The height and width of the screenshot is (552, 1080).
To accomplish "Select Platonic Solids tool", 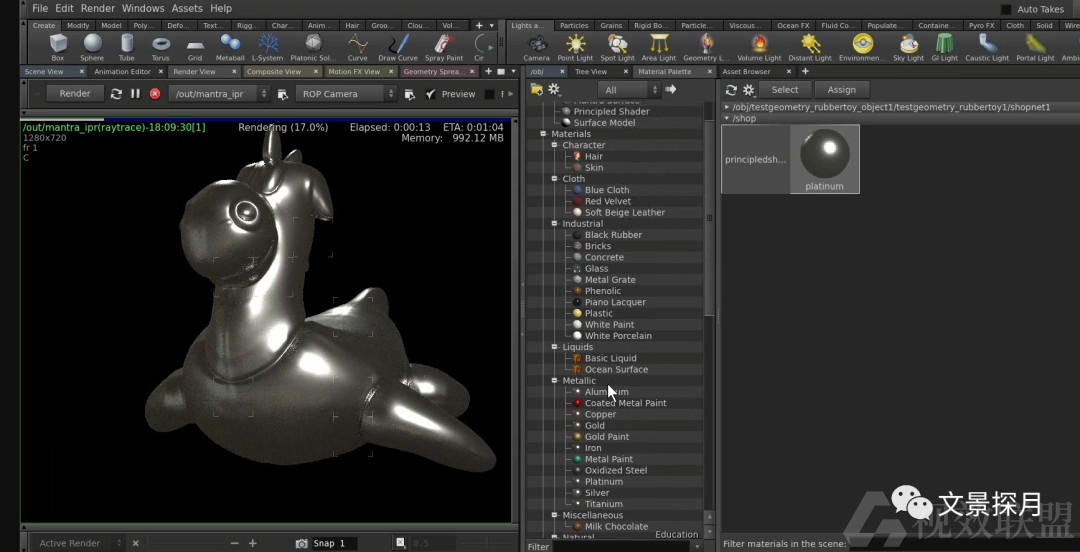I will tap(313, 48).
